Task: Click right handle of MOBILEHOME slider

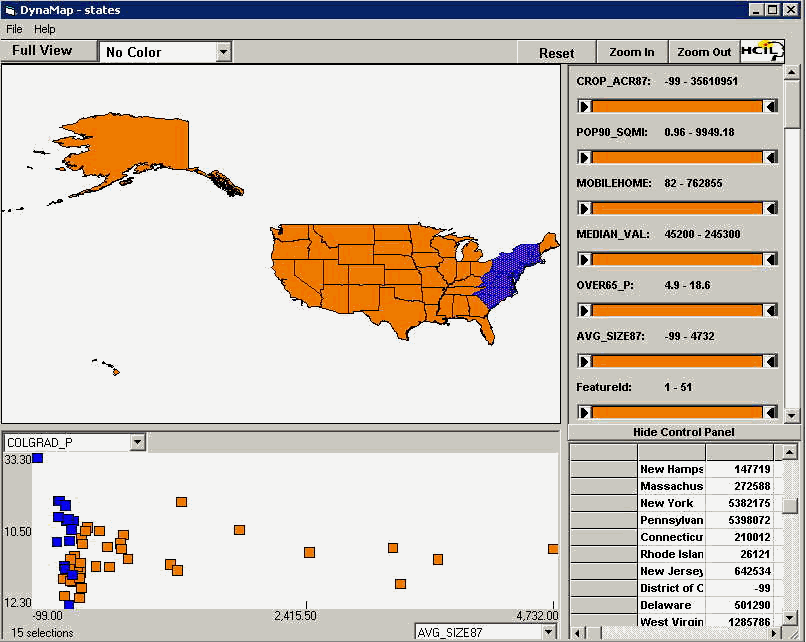Action: pos(770,208)
